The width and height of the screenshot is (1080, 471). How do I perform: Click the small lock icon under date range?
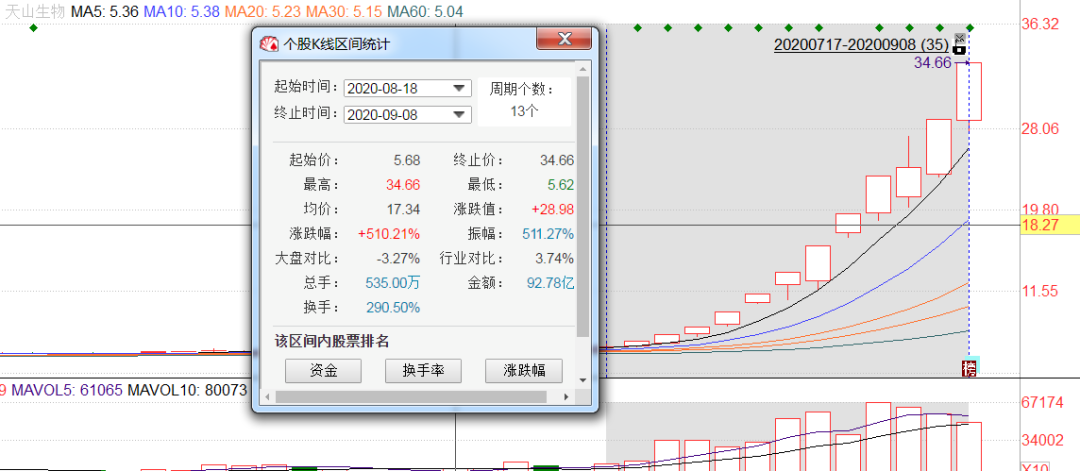tap(959, 50)
